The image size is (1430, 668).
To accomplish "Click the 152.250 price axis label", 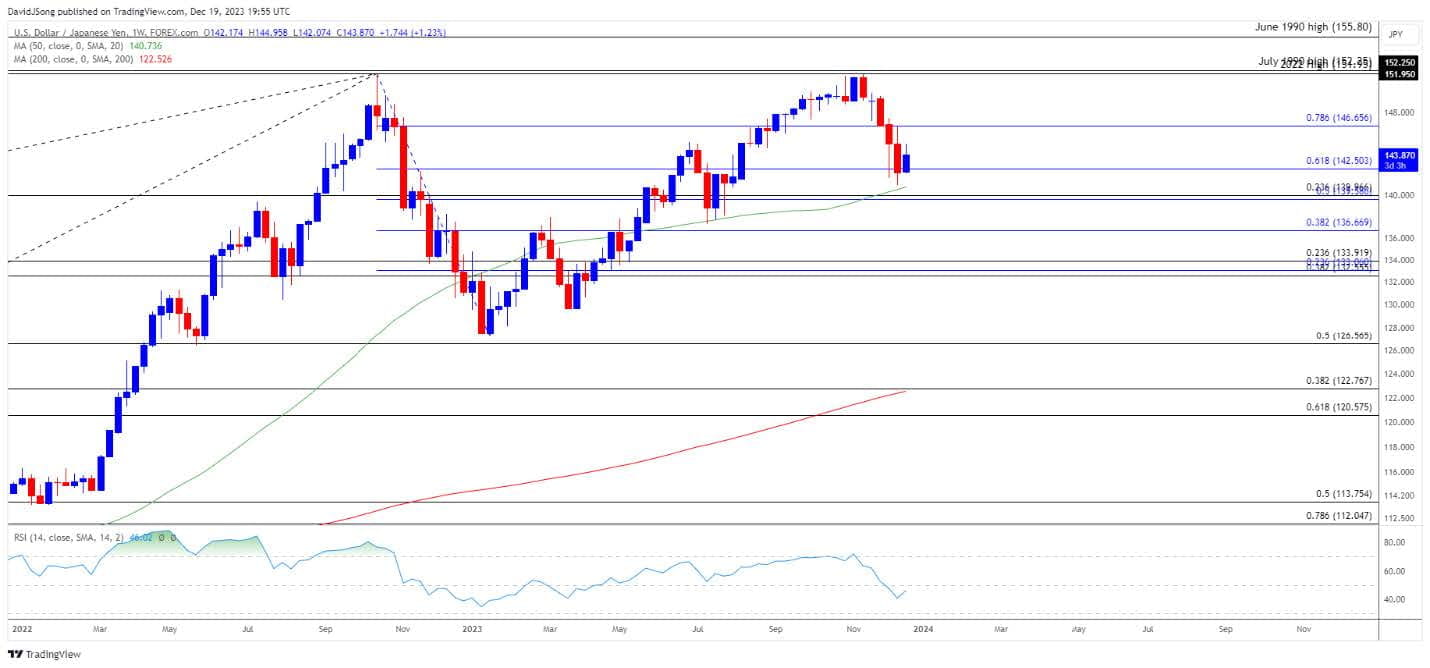I will [1397, 62].
